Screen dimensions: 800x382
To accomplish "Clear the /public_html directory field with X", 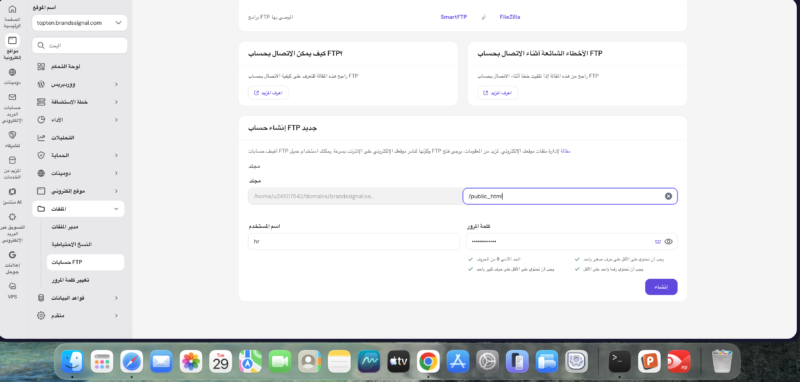I will click(x=668, y=196).
